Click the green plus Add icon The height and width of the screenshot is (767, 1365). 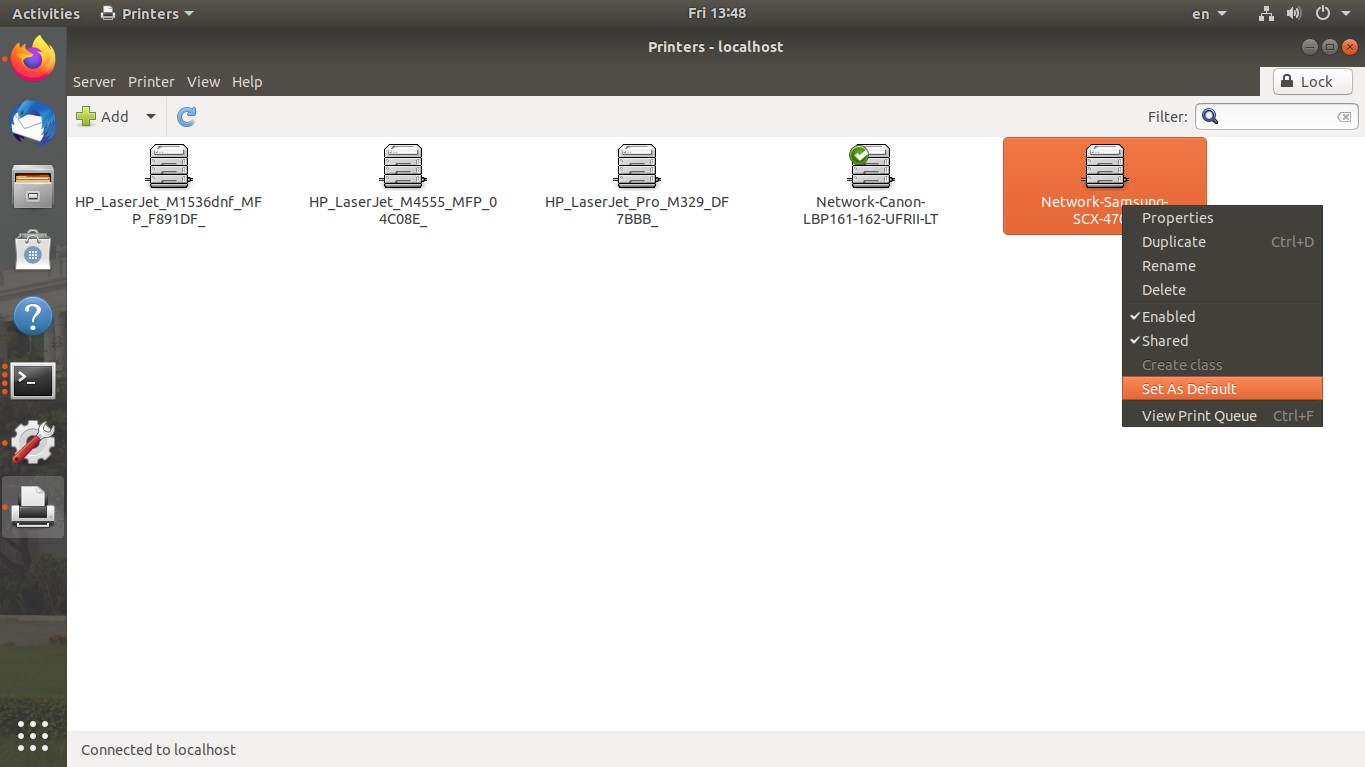[x=87, y=116]
